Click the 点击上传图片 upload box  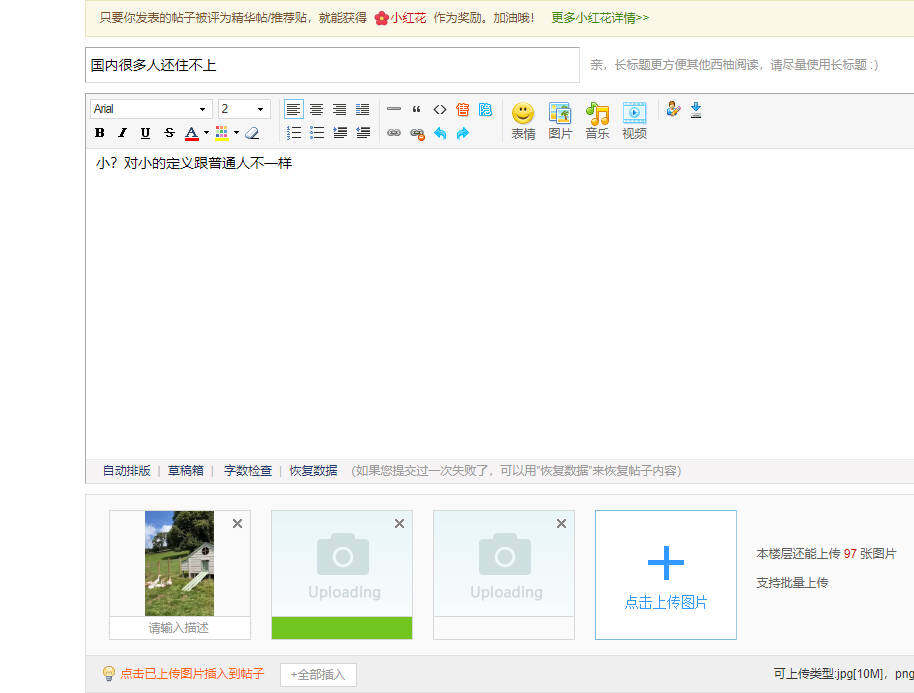pos(666,575)
